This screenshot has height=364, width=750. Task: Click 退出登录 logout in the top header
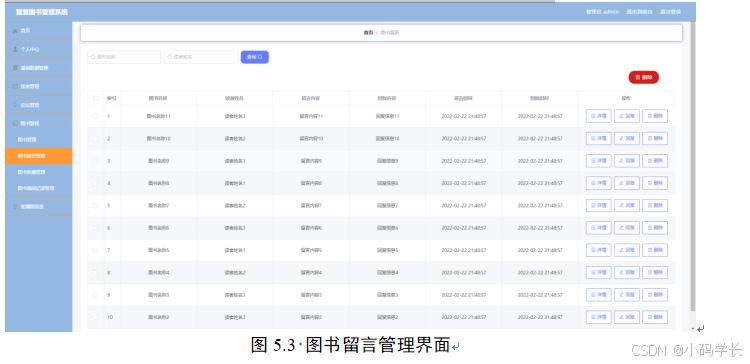point(671,12)
